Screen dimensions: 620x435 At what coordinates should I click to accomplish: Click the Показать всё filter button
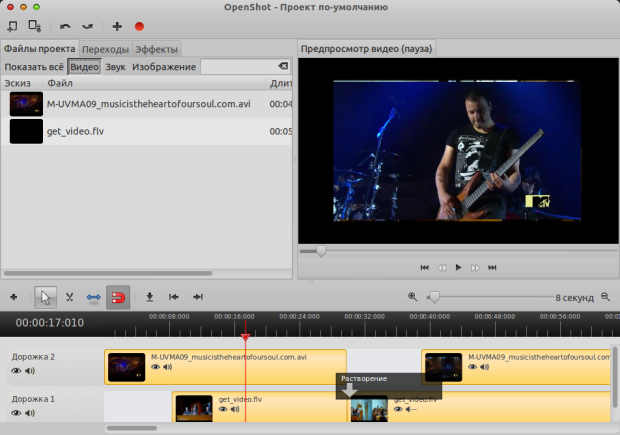click(x=33, y=67)
